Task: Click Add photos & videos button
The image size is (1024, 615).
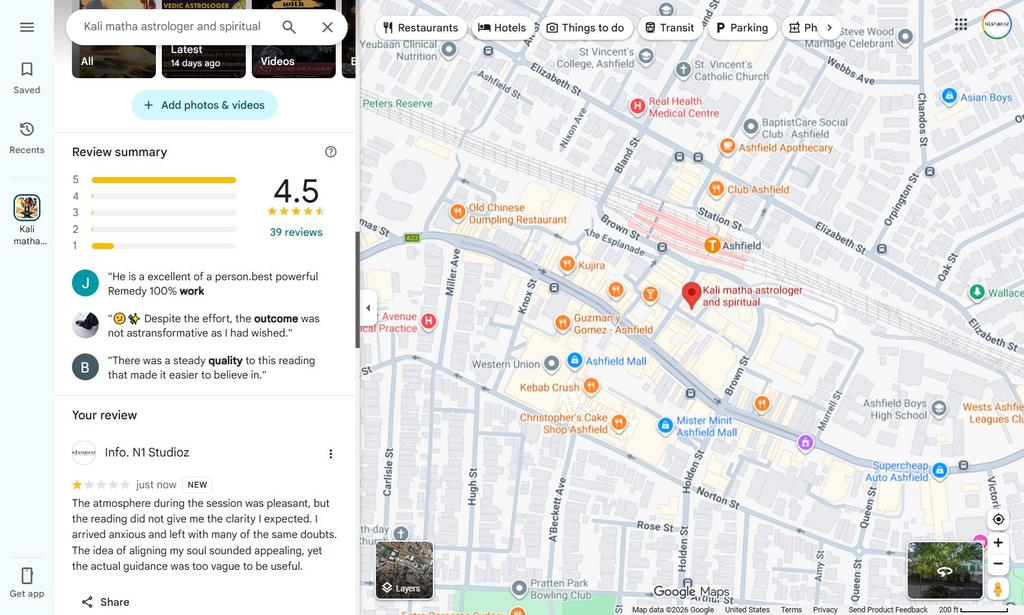Action: coord(204,105)
